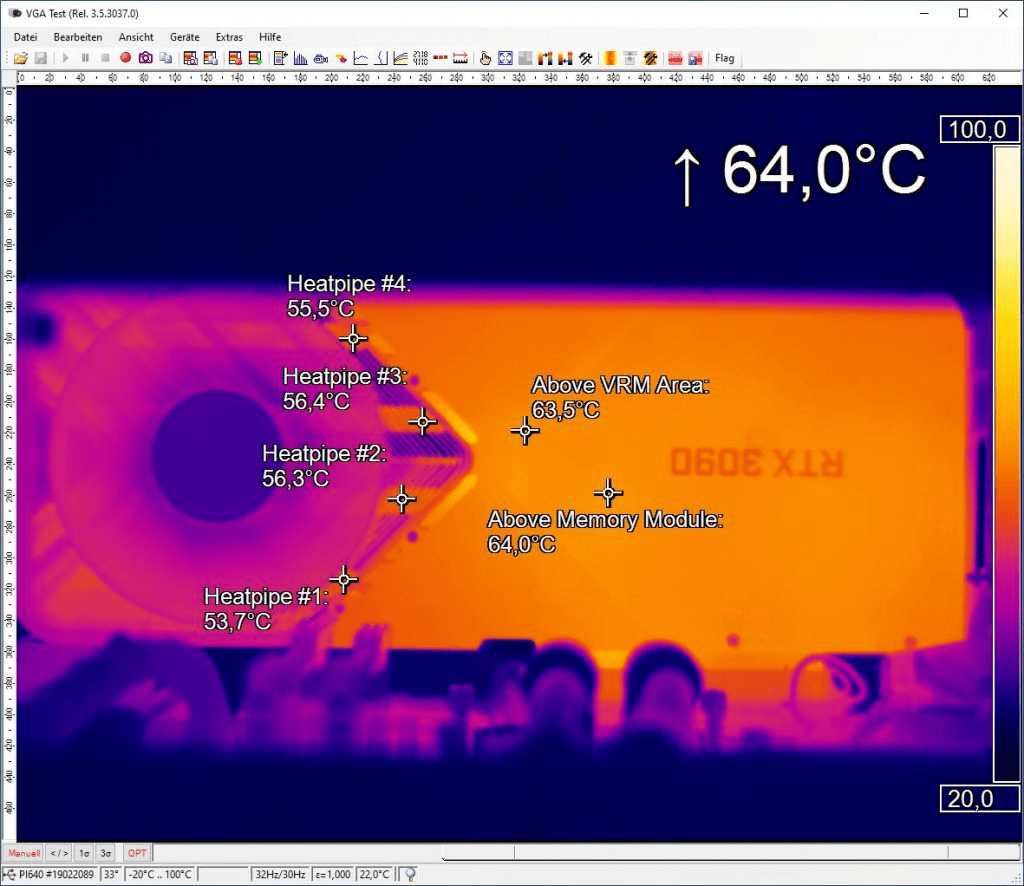The image size is (1024, 886).
Task: Click the red case icon
Action: point(675,58)
